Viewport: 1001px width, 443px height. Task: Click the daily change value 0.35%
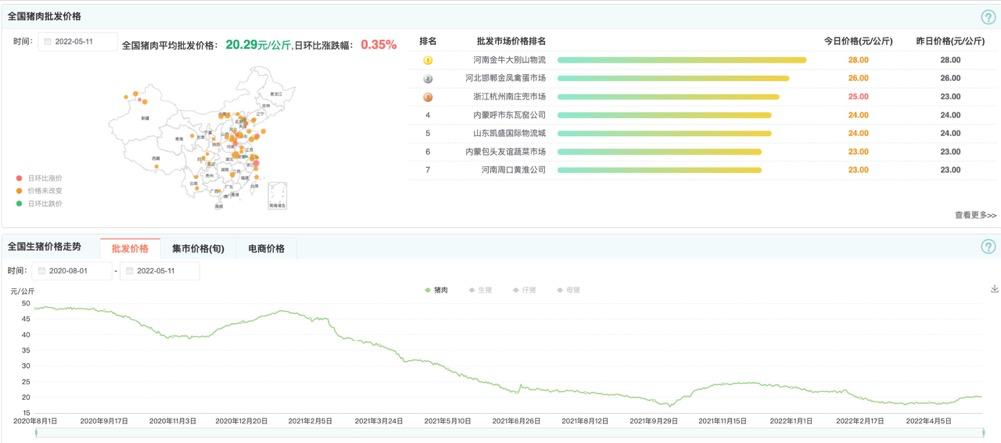click(x=379, y=45)
